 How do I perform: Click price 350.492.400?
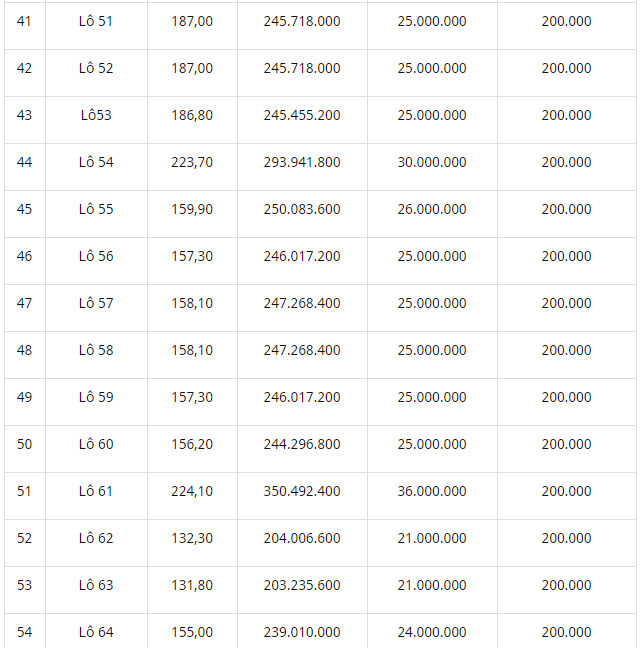click(302, 491)
